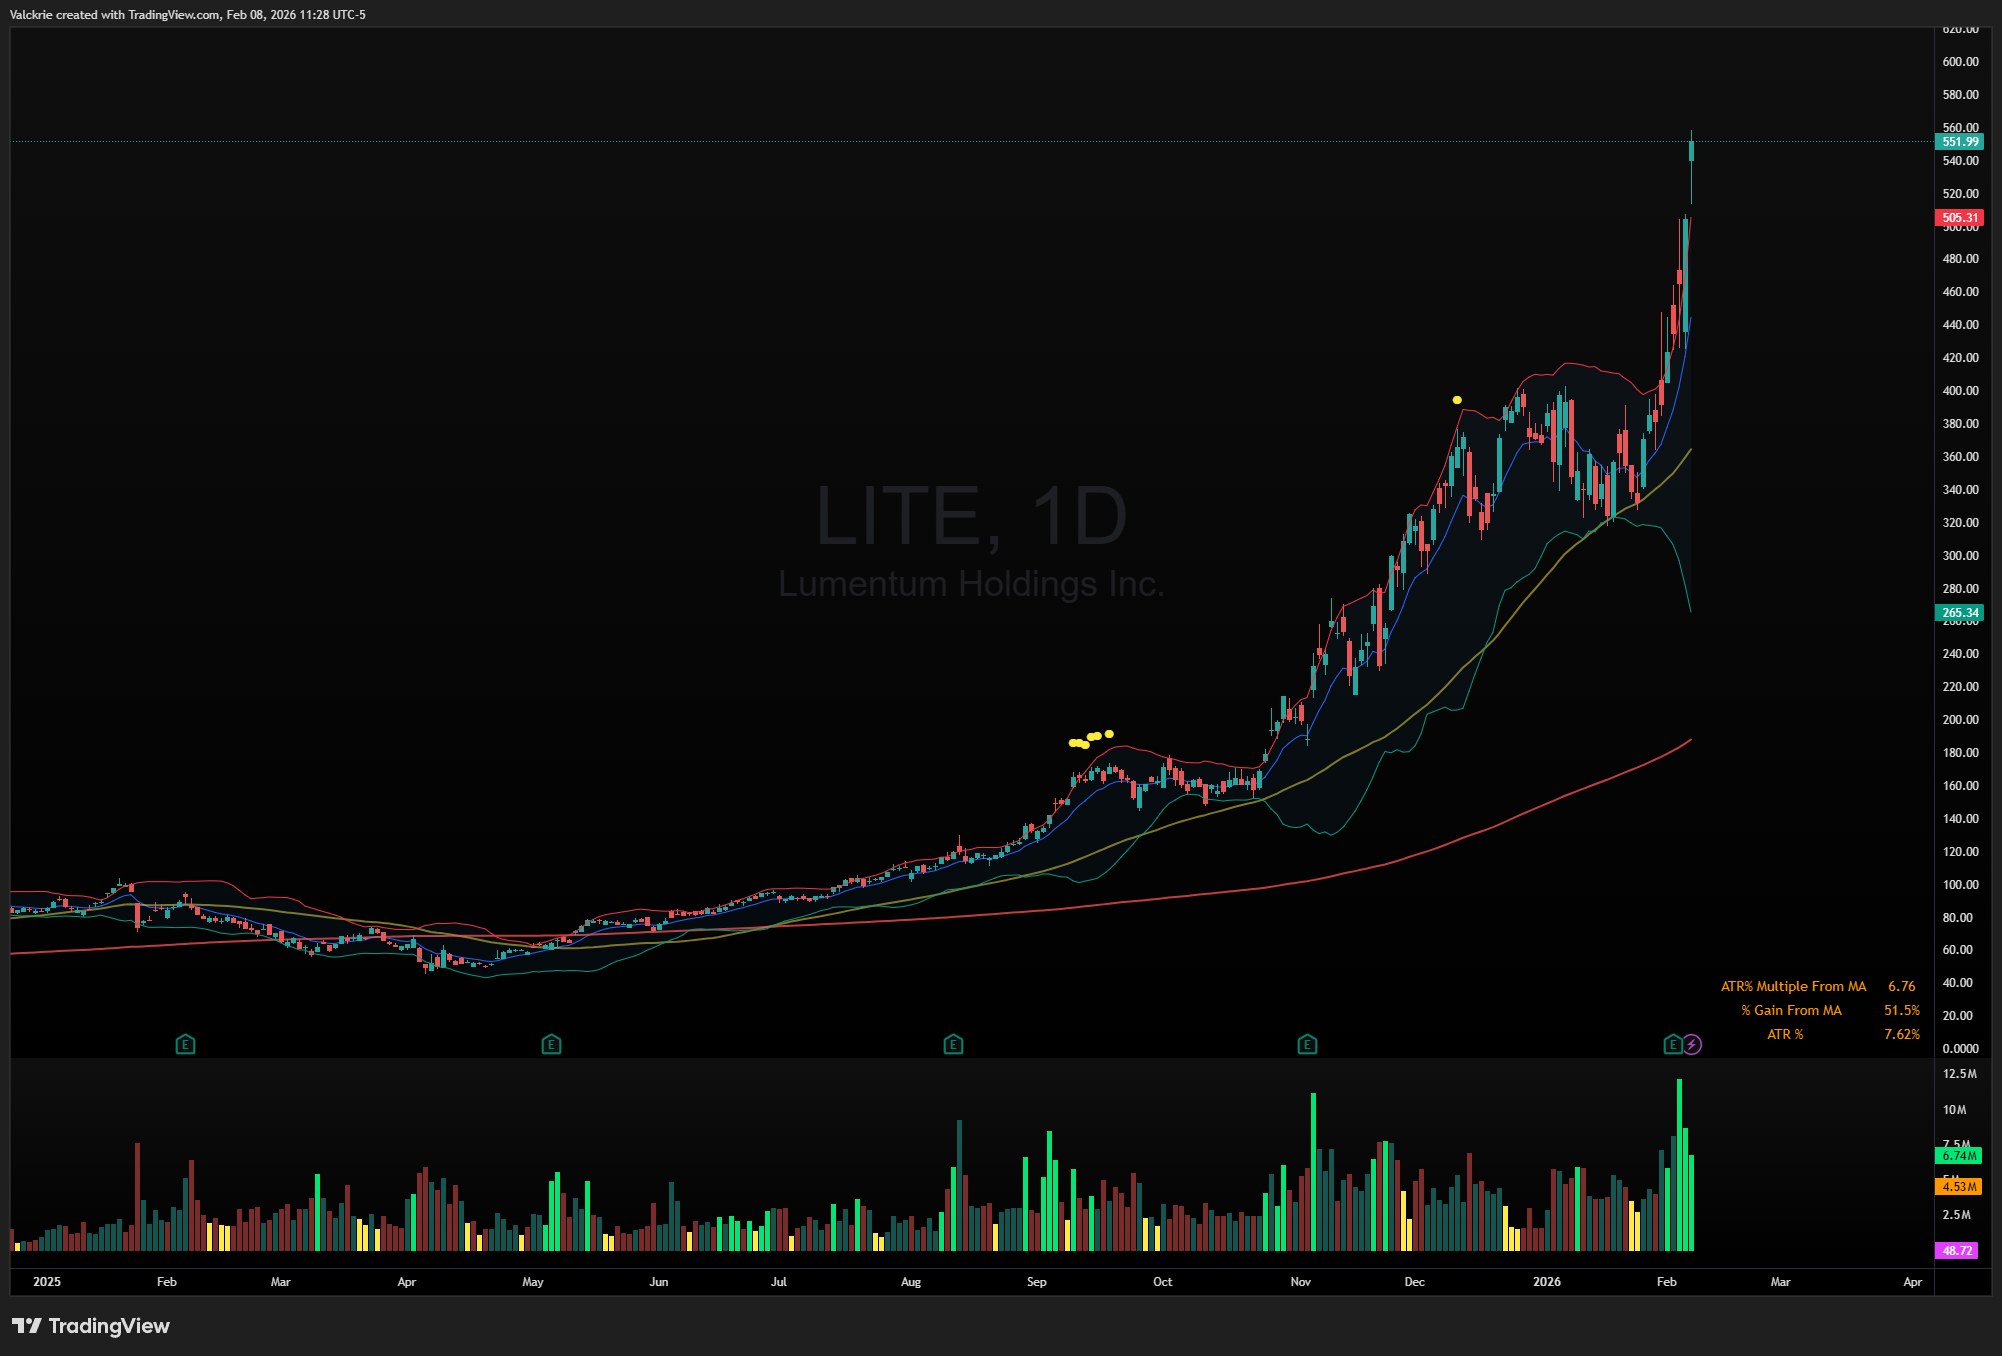
Task: Click the 2026 label on time axis
Action: point(1546,1282)
